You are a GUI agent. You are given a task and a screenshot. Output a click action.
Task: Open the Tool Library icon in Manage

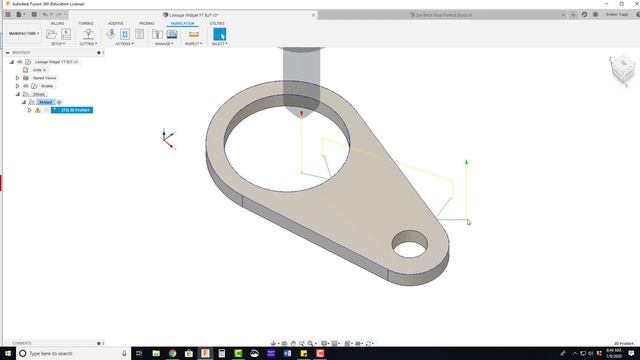pos(158,34)
